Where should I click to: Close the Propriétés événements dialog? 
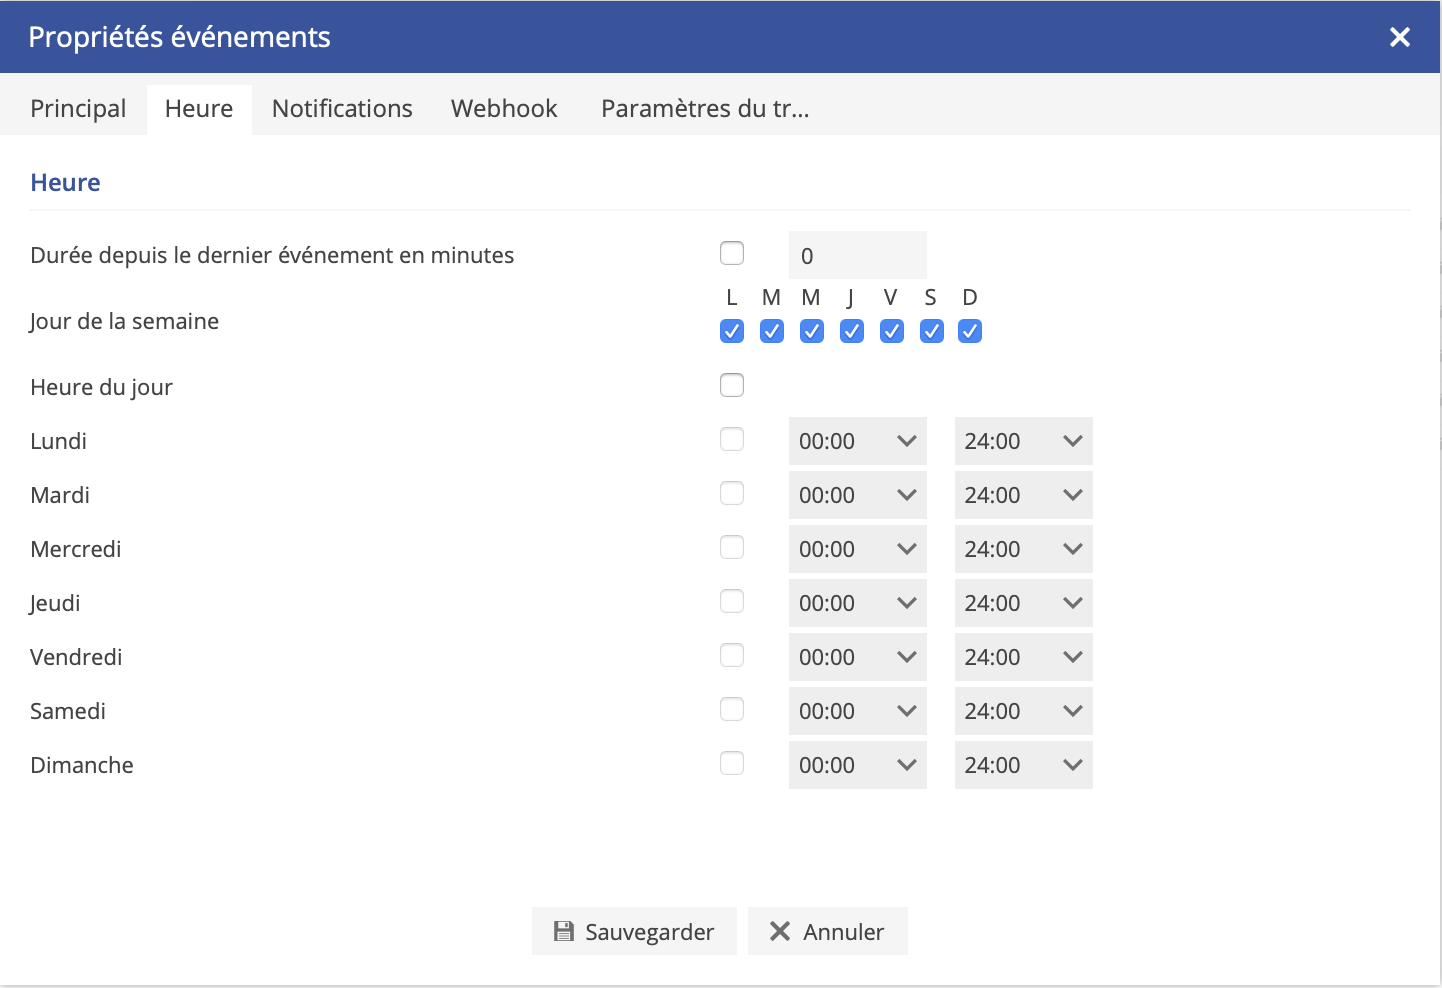1399,37
